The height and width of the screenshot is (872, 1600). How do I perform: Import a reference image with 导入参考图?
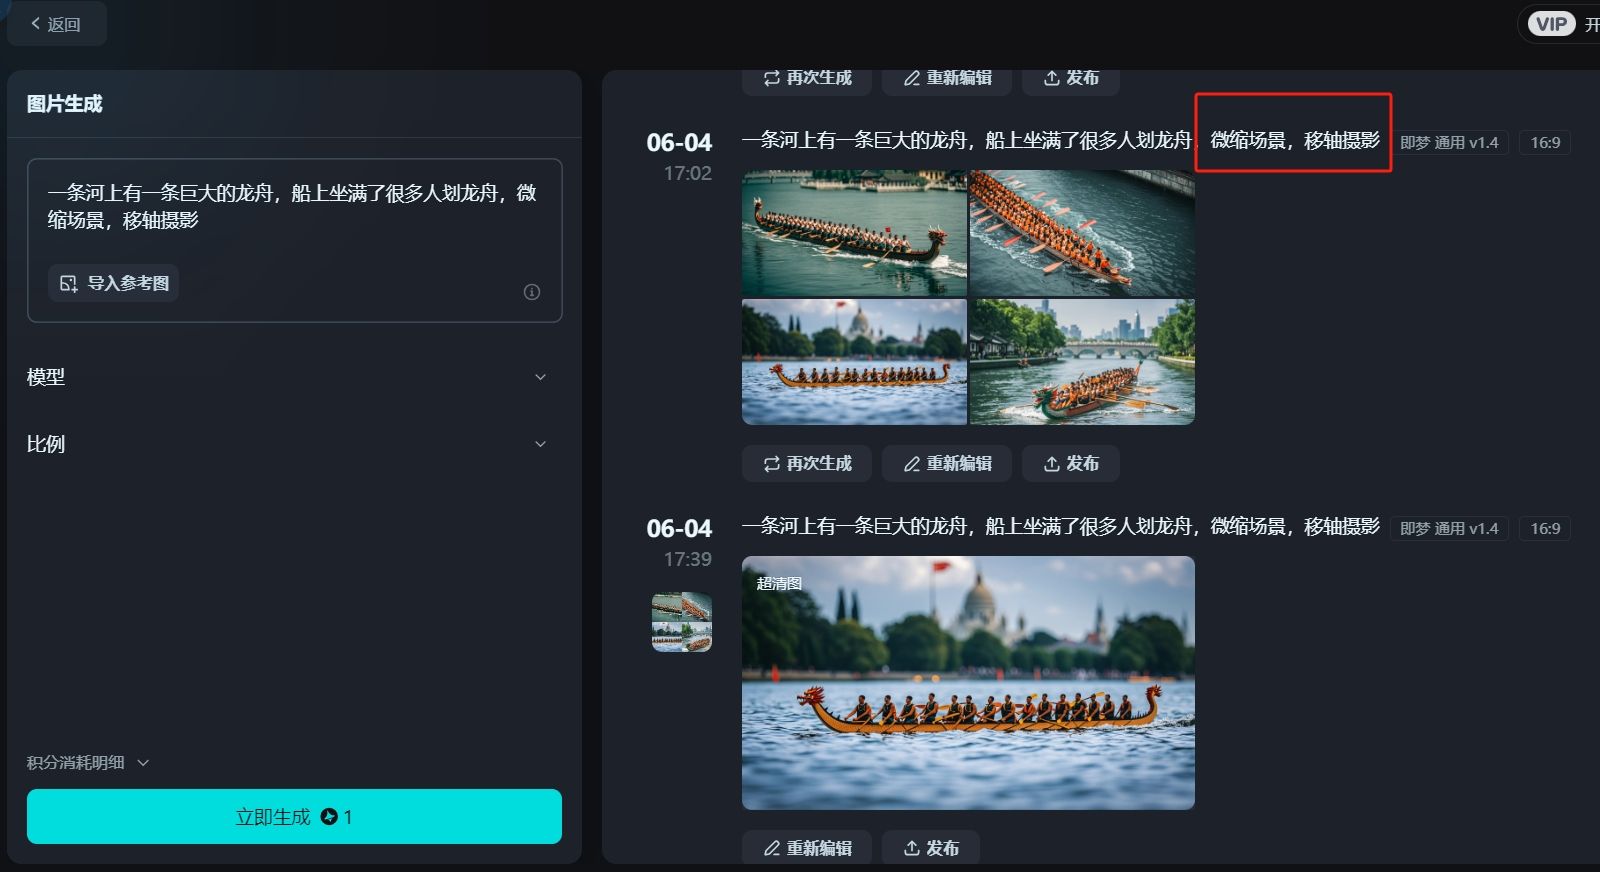tap(114, 283)
